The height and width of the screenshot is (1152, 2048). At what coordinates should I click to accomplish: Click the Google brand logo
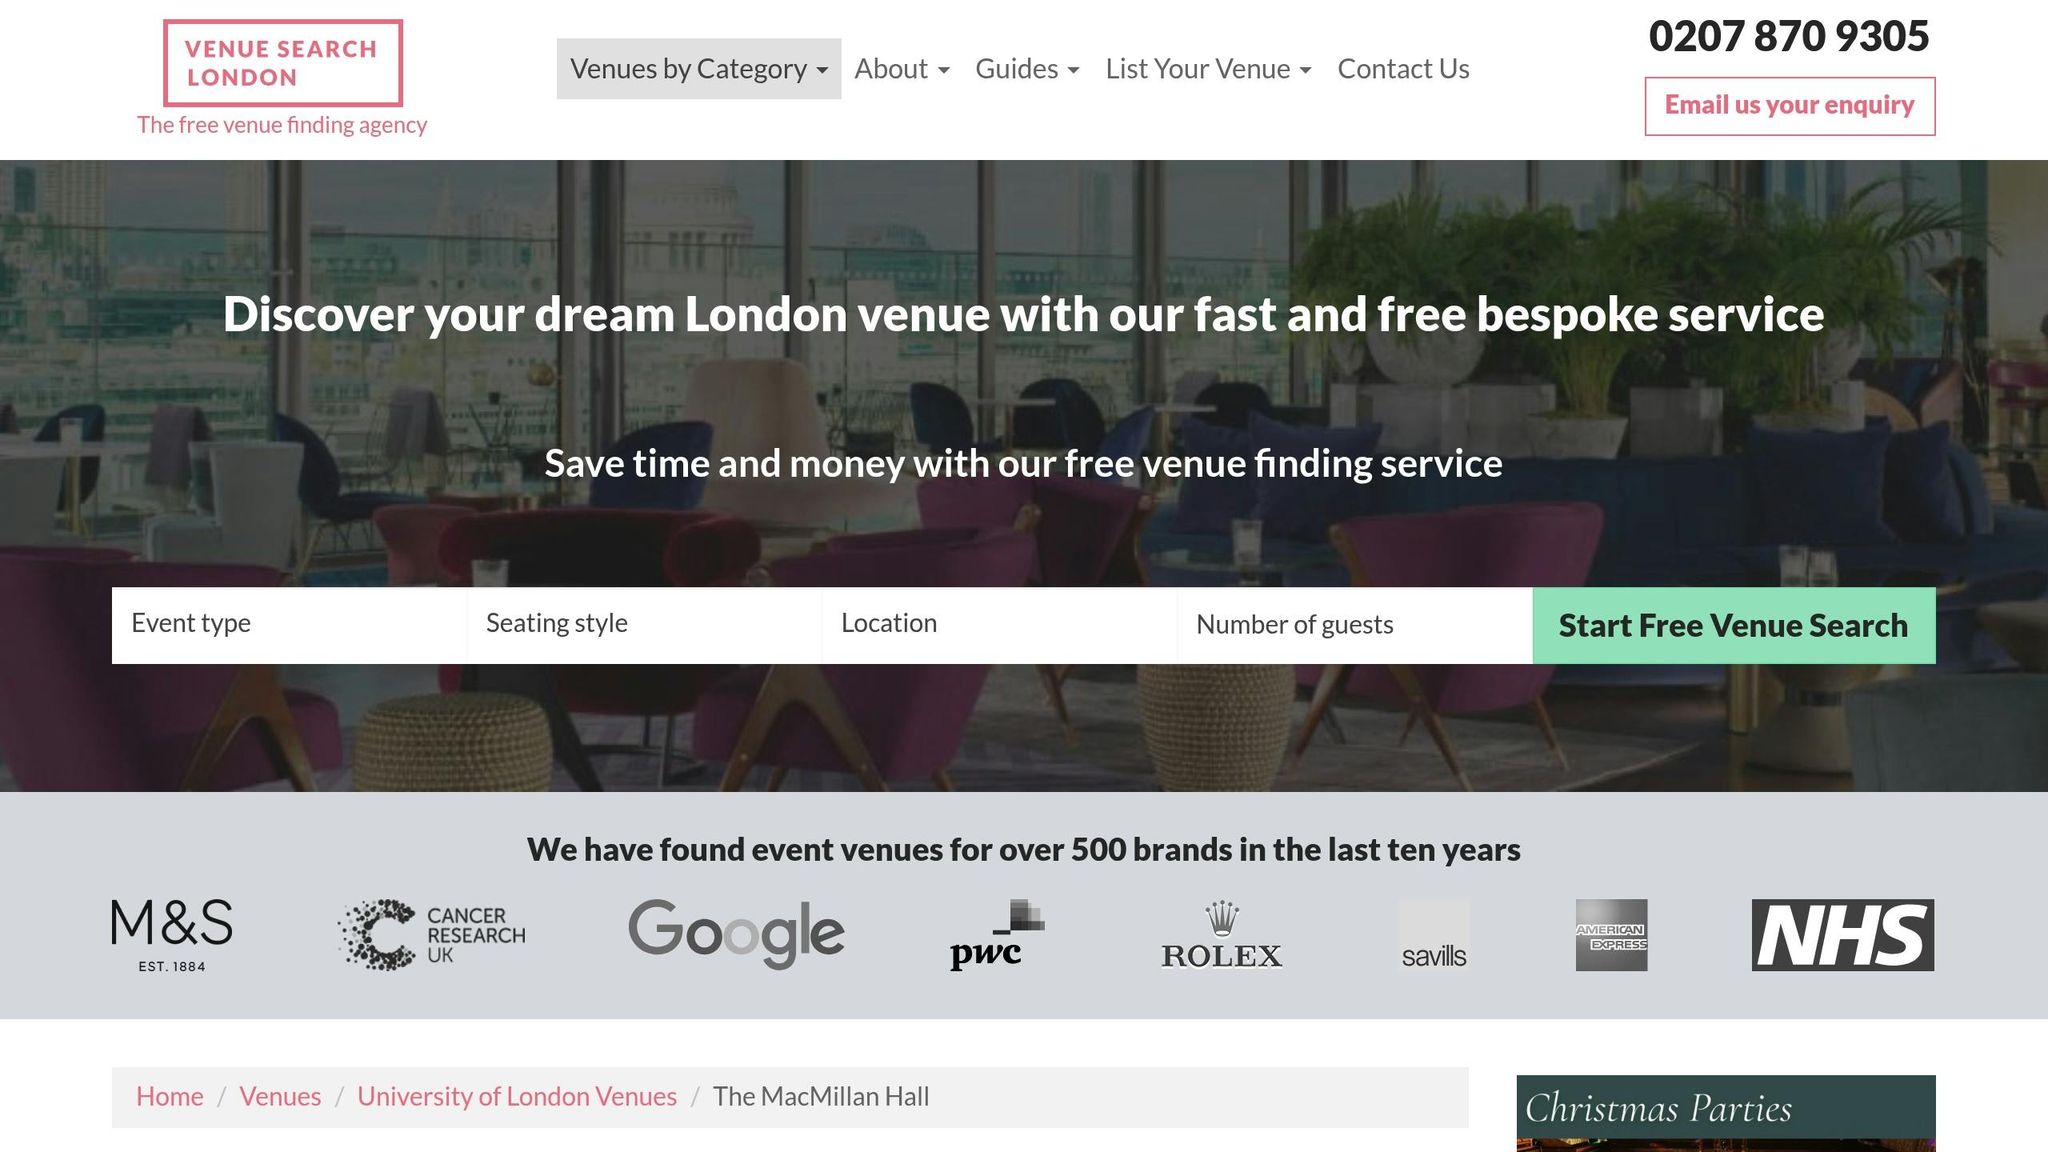point(736,933)
